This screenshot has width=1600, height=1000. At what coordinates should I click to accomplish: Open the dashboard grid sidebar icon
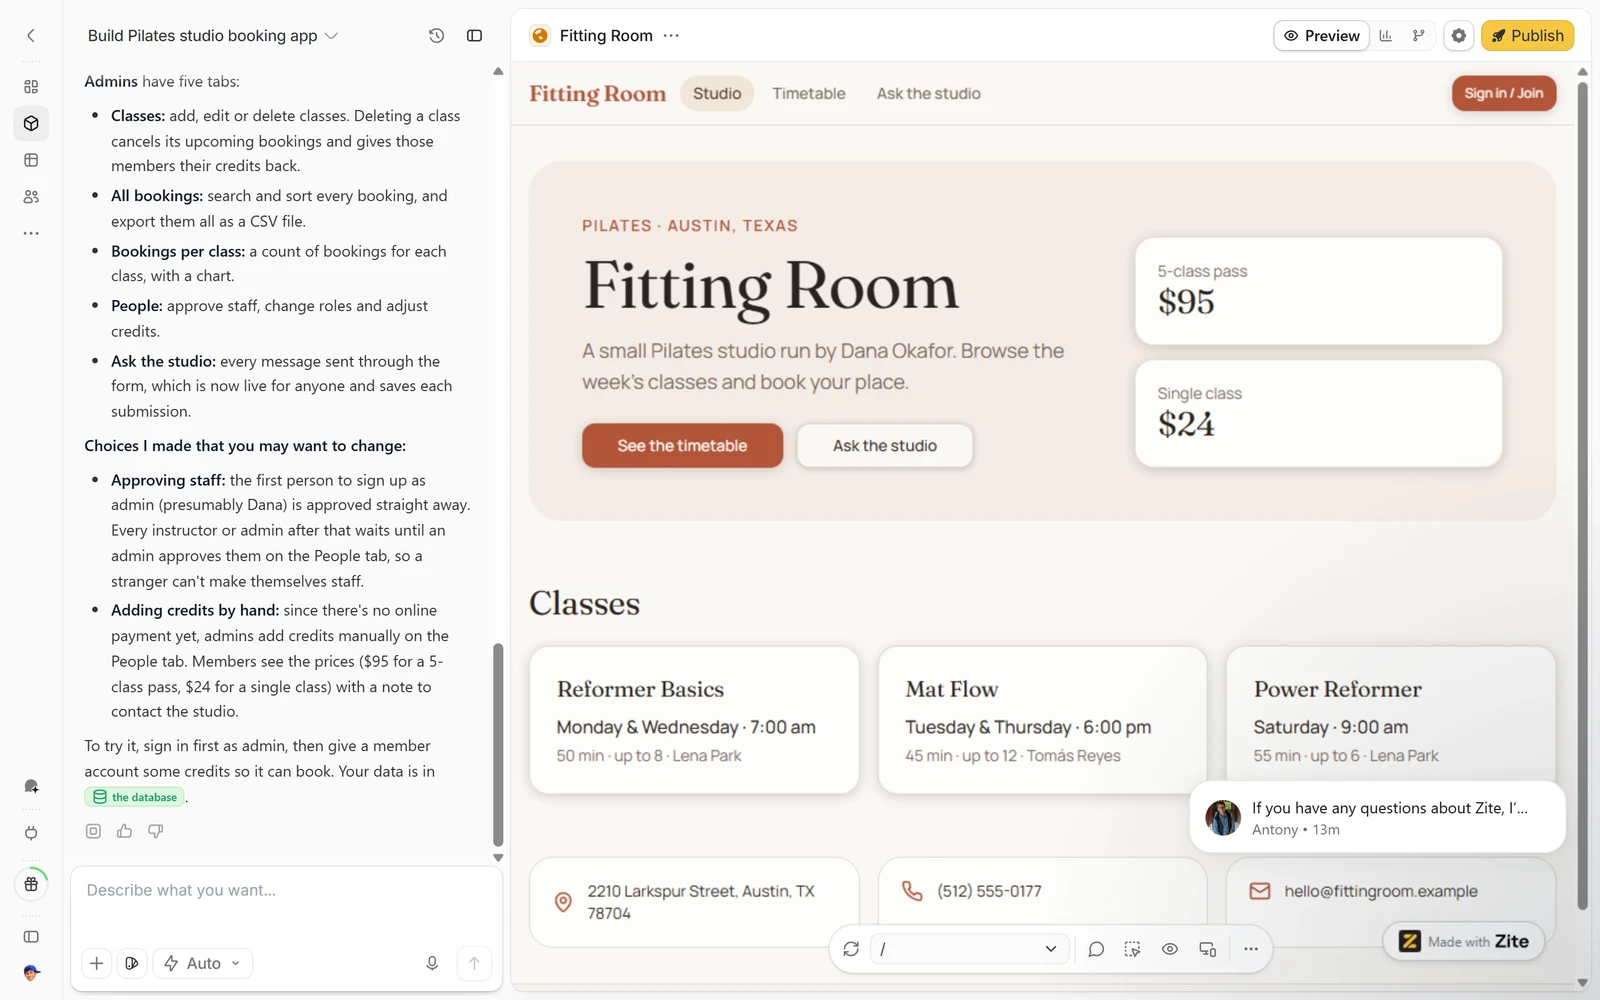click(x=31, y=87)
